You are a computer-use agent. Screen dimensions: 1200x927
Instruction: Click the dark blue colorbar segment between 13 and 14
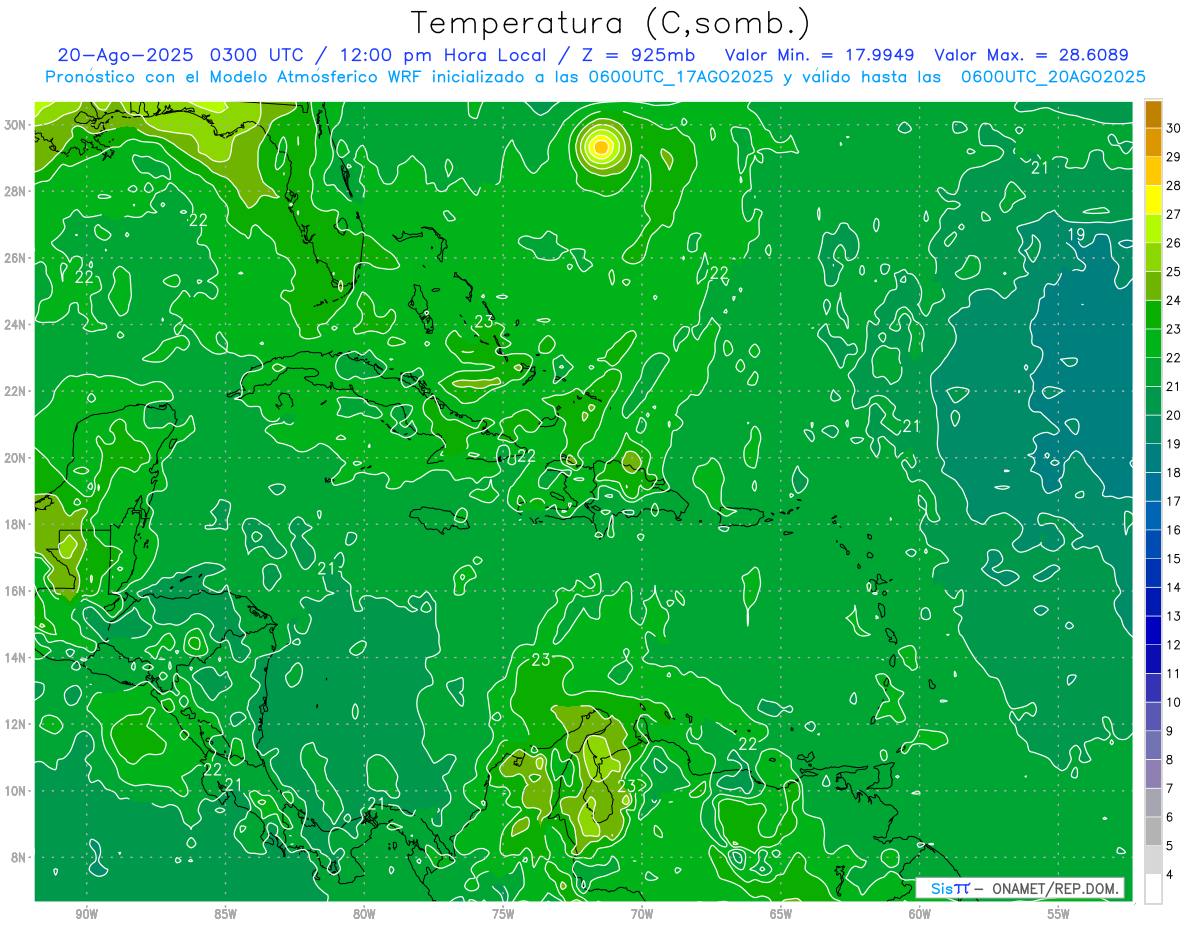(x=1153, y=601)
